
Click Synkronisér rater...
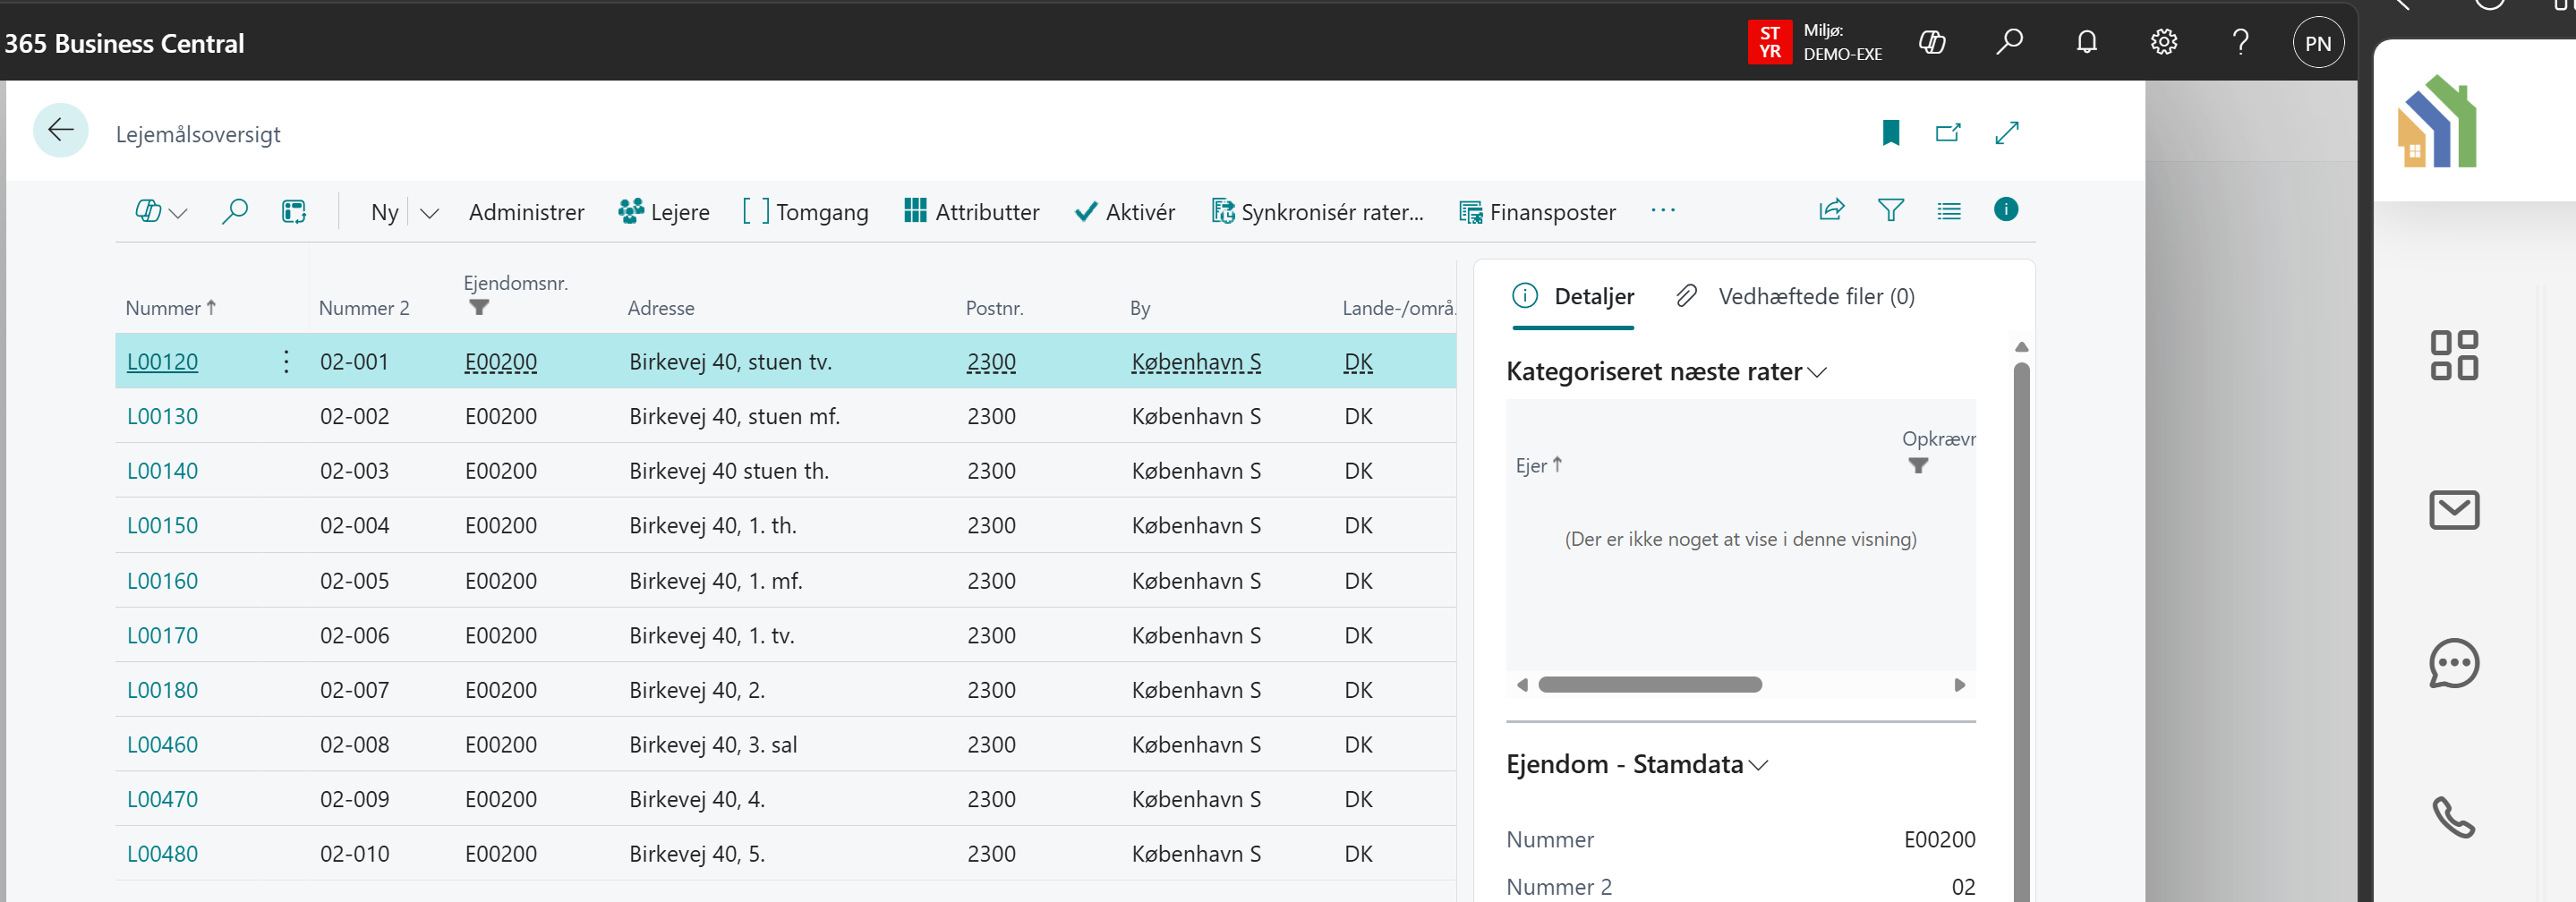(x=1317, y=212)
